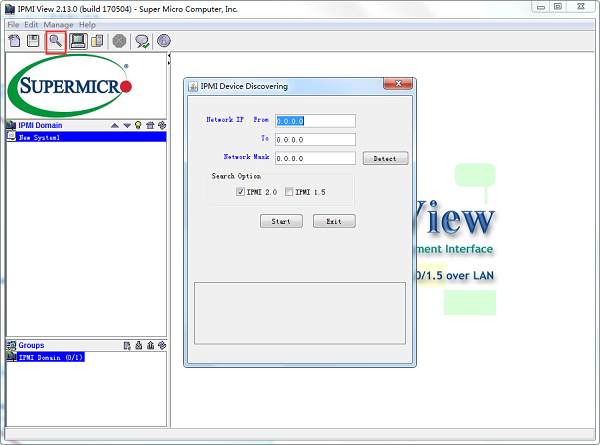600x445 pixels.
Task: Click the New file toolbar icon
Action: coord(15,41)
